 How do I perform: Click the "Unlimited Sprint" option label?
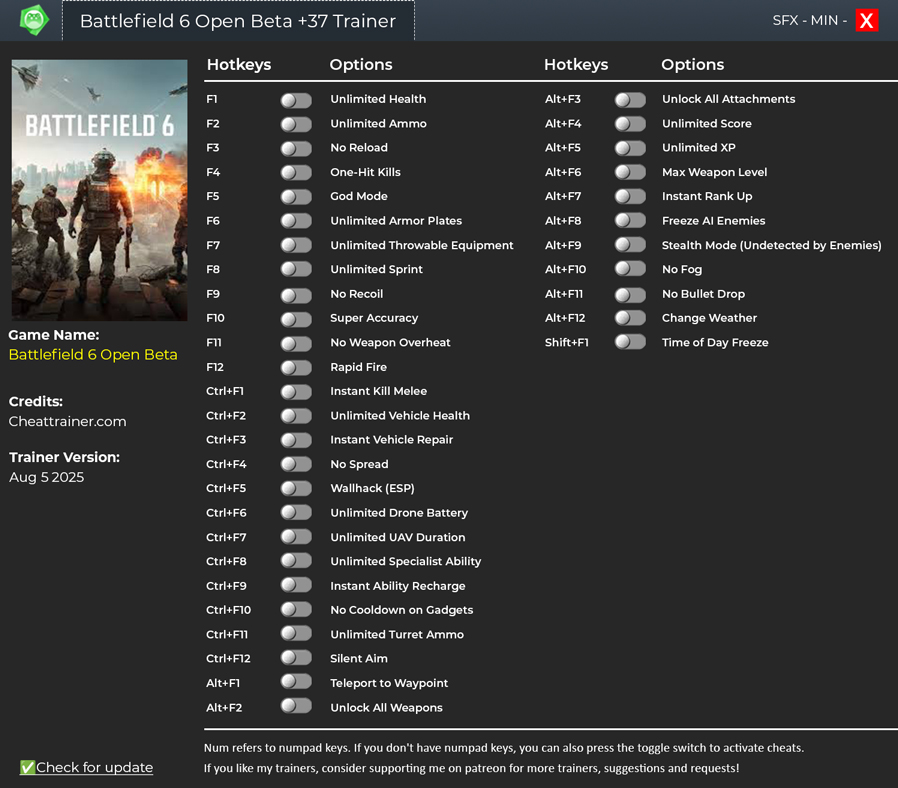click(x=376, y=269)
